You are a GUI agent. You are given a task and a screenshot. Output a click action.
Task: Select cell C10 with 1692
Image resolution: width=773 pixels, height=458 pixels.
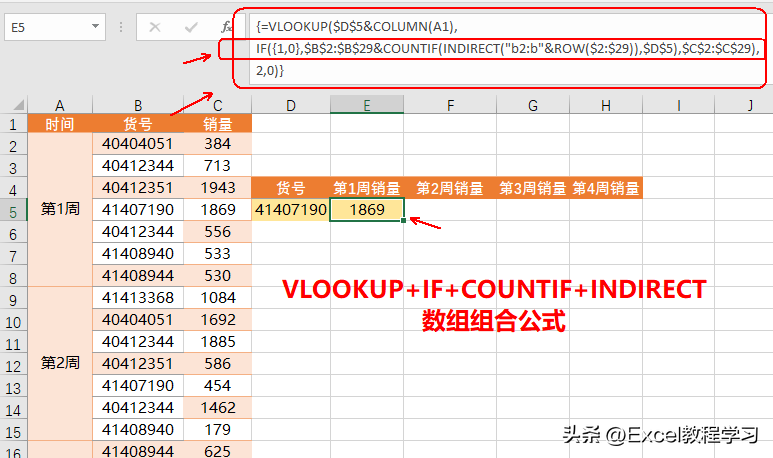[x=217, y=319]
